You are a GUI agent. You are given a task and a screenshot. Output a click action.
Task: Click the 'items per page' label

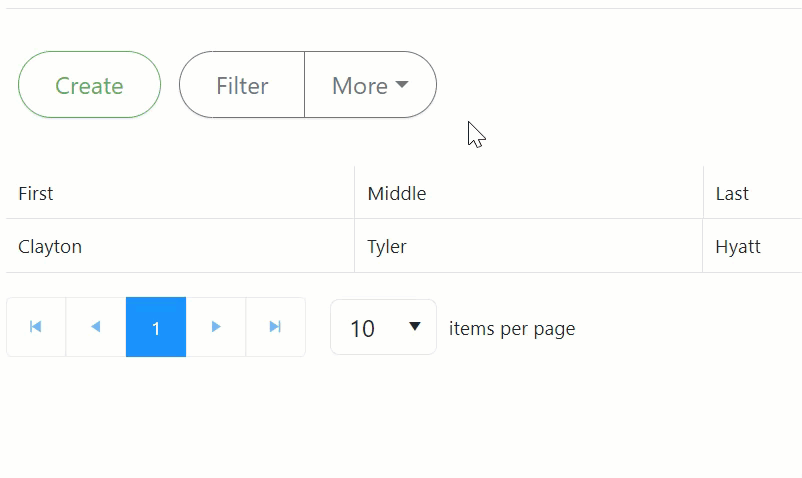click(512, 328)
